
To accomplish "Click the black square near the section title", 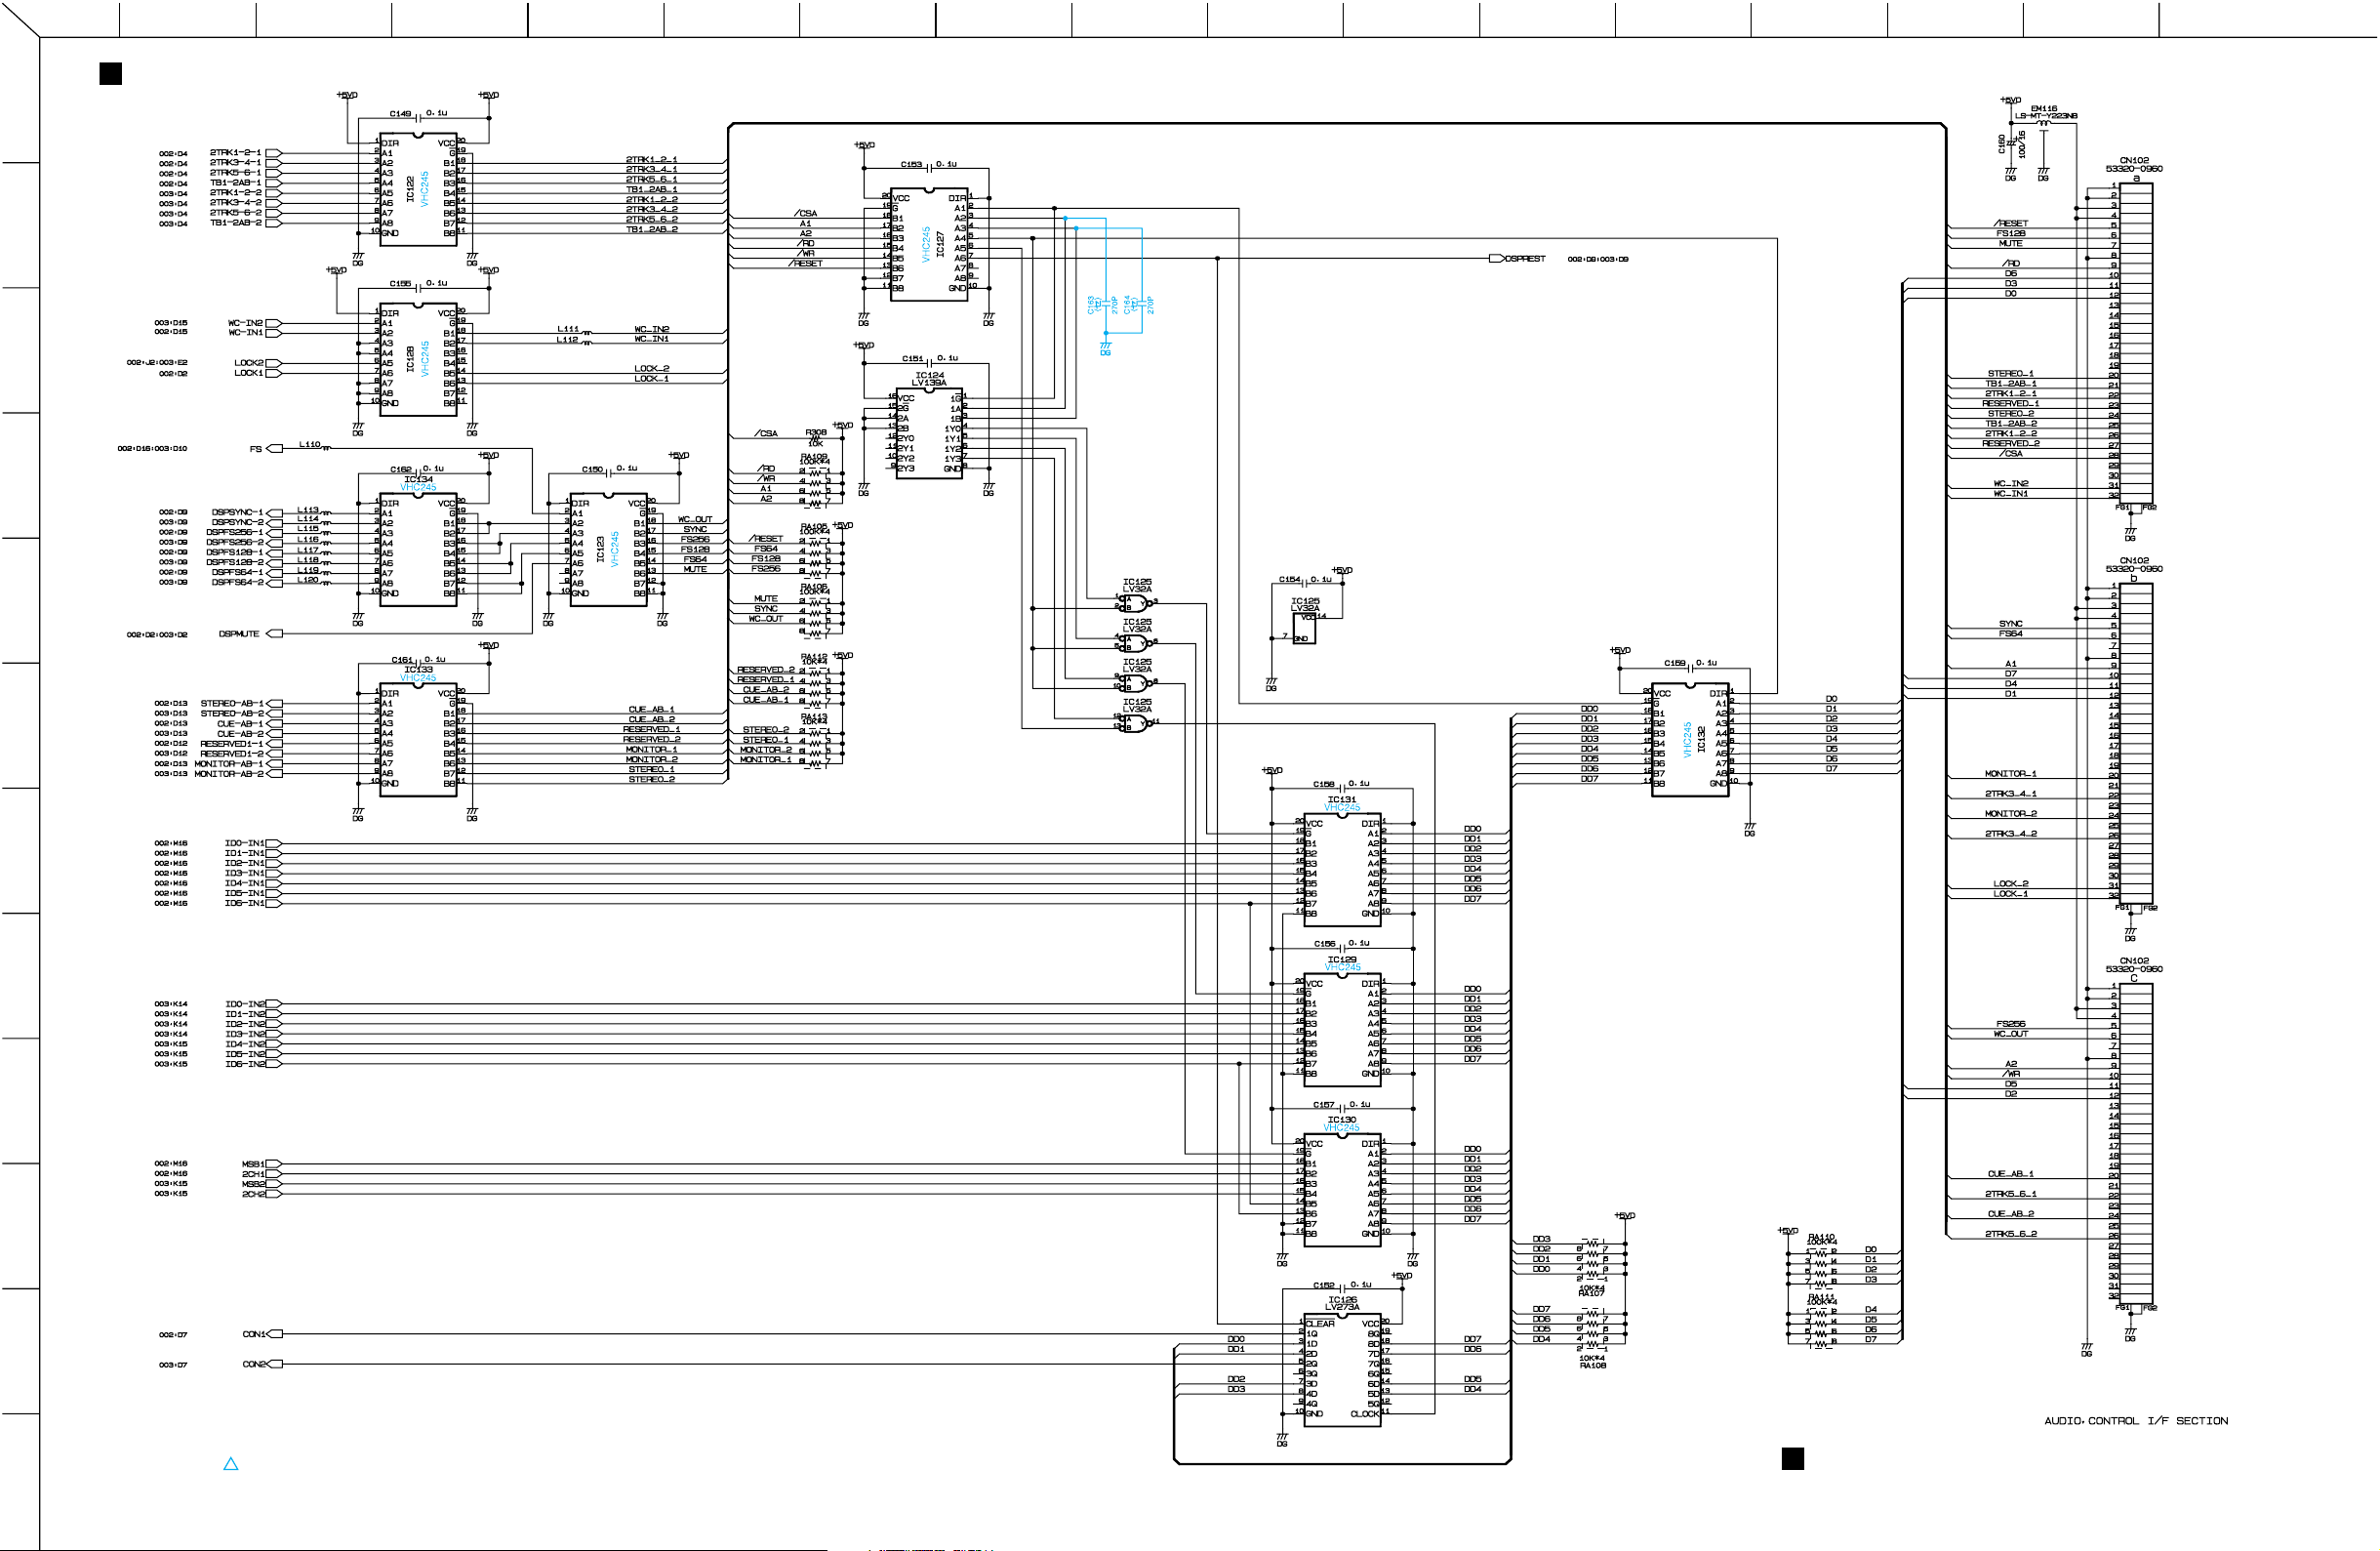I will click(x=1793, y=1459).
